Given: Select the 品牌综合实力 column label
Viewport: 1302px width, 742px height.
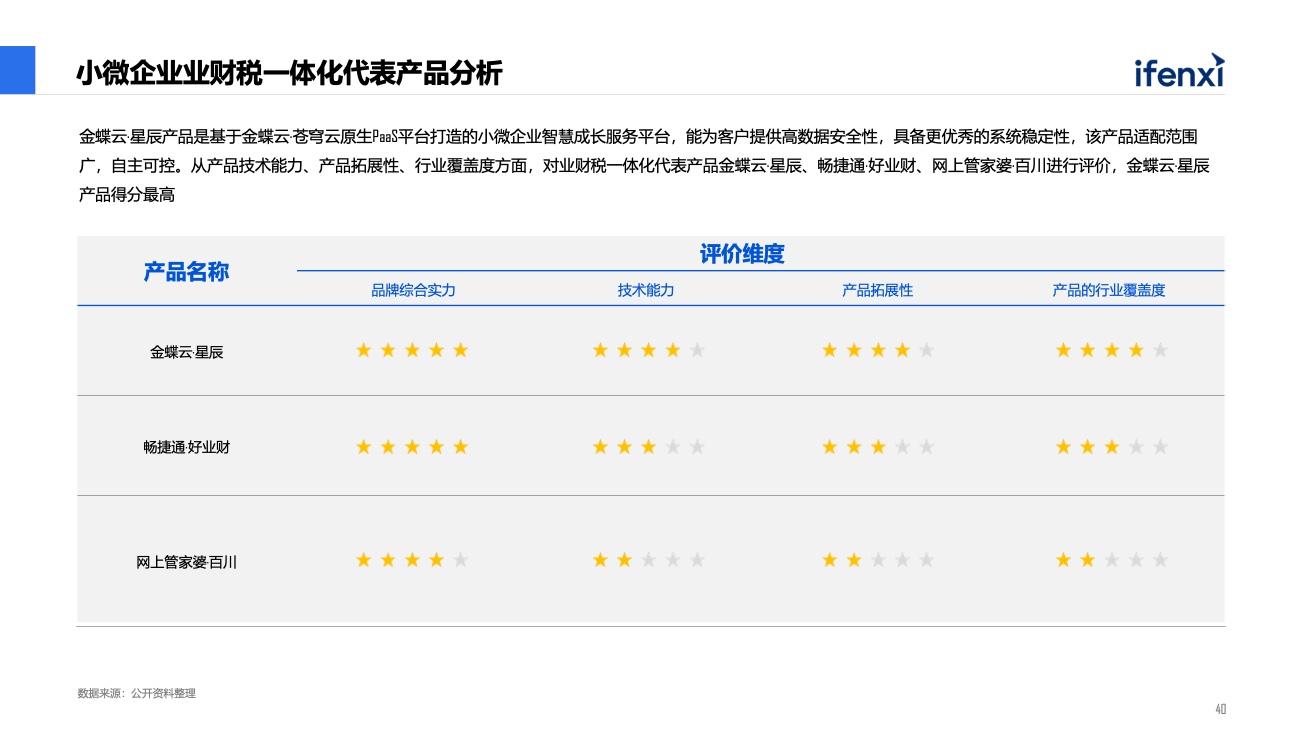Looking at the screenshot, I should tap(413, 290).
